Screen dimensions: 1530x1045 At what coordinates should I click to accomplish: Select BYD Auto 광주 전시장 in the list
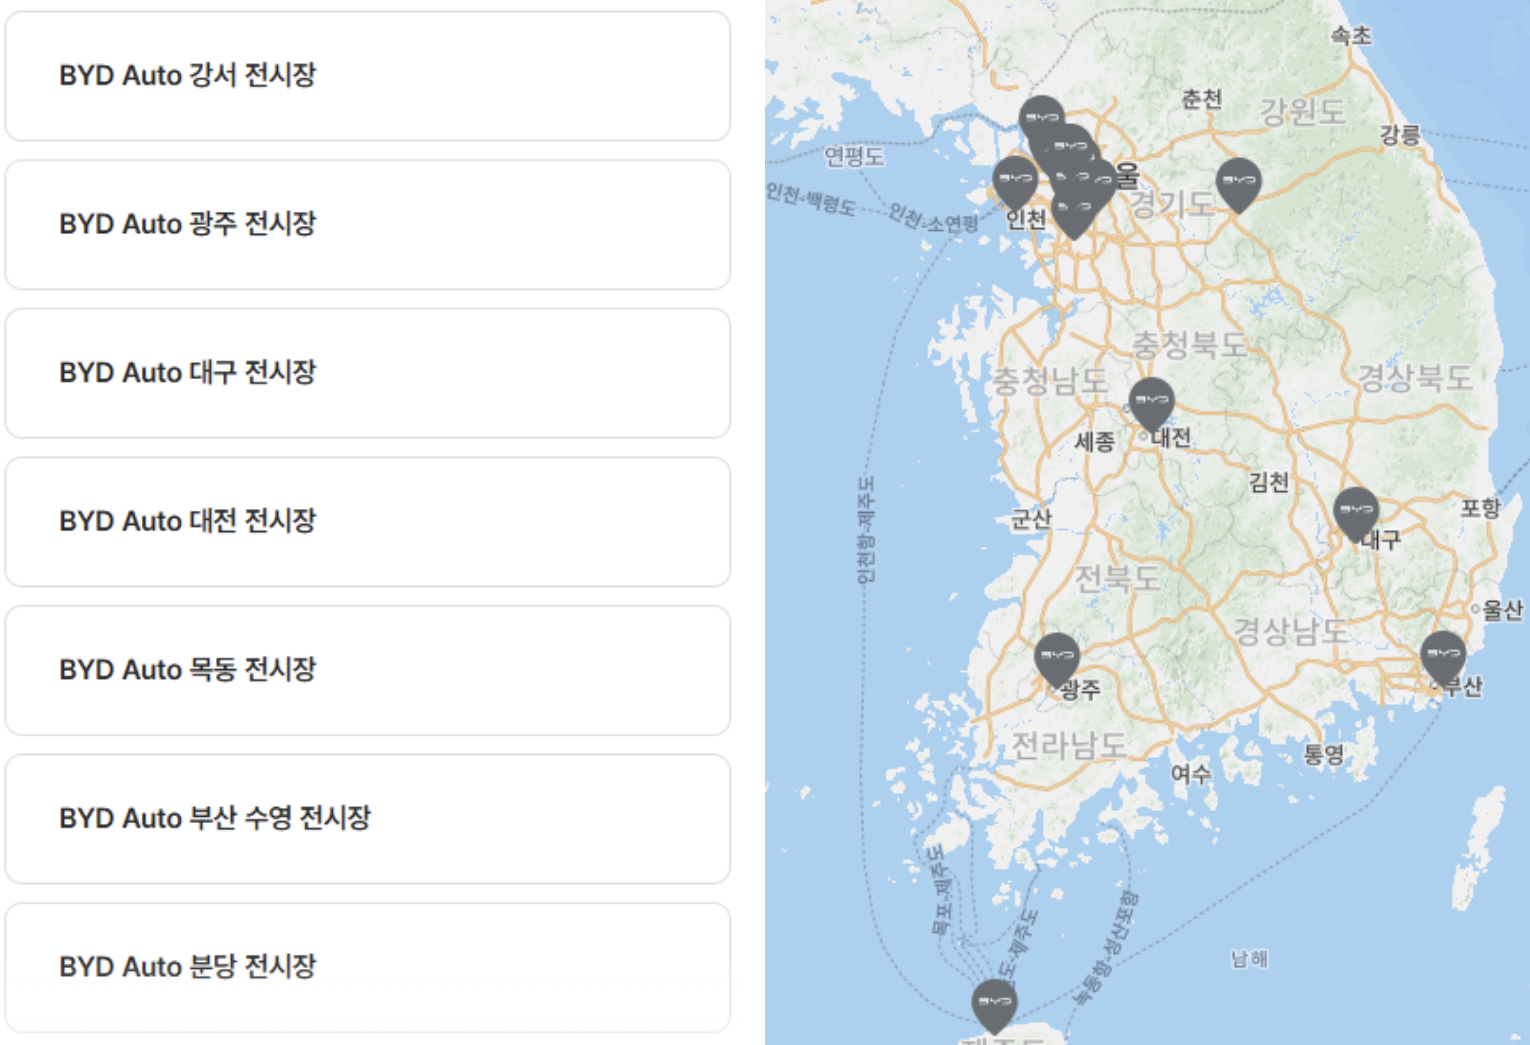(367, 225)
